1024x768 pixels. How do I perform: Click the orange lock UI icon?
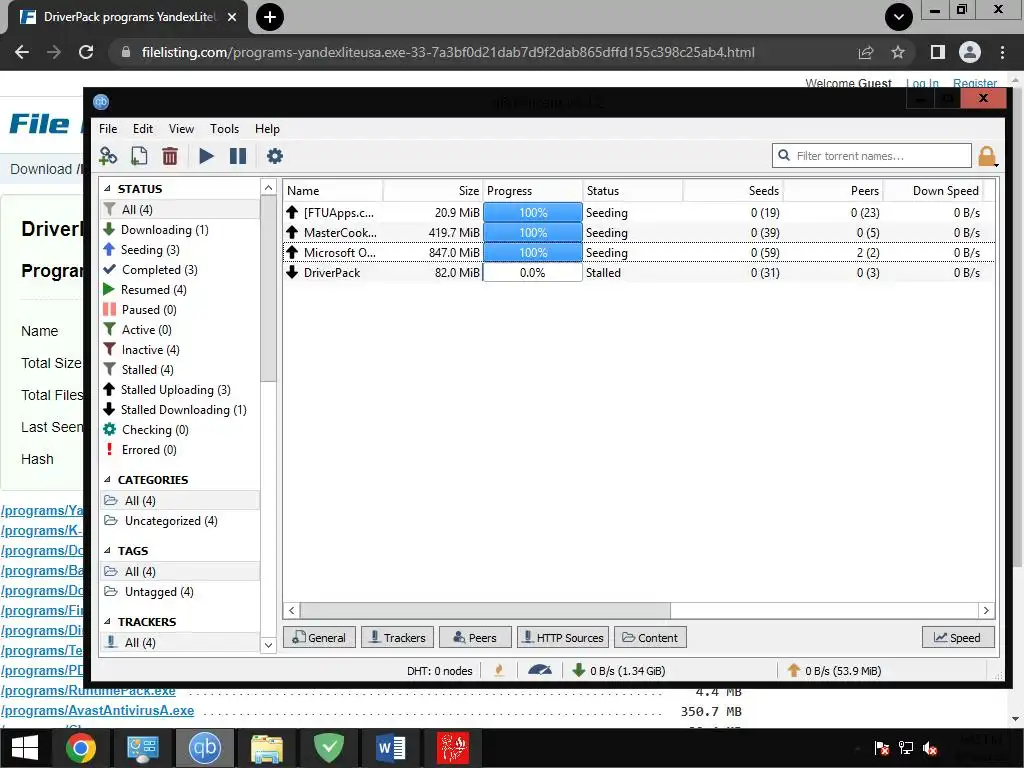(x=987, y=156)
